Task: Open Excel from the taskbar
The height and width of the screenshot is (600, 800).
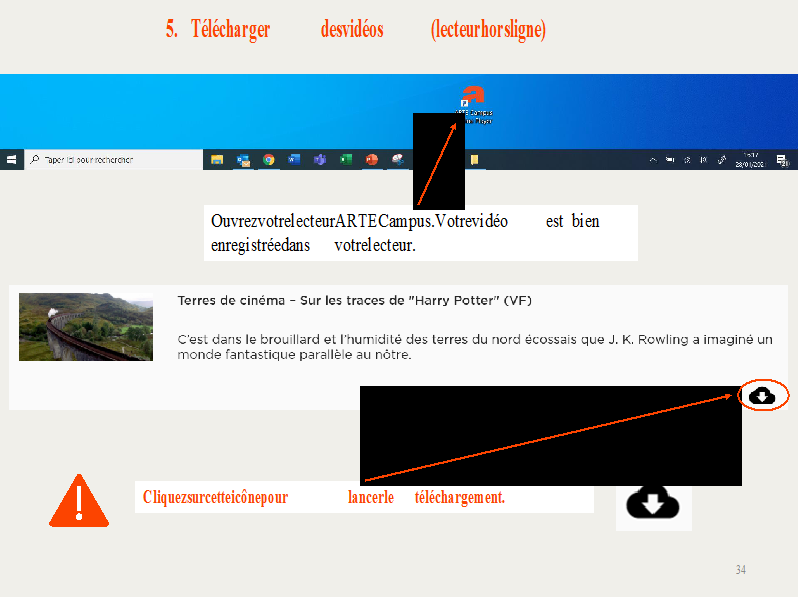Action: click(x=346, y=160)
